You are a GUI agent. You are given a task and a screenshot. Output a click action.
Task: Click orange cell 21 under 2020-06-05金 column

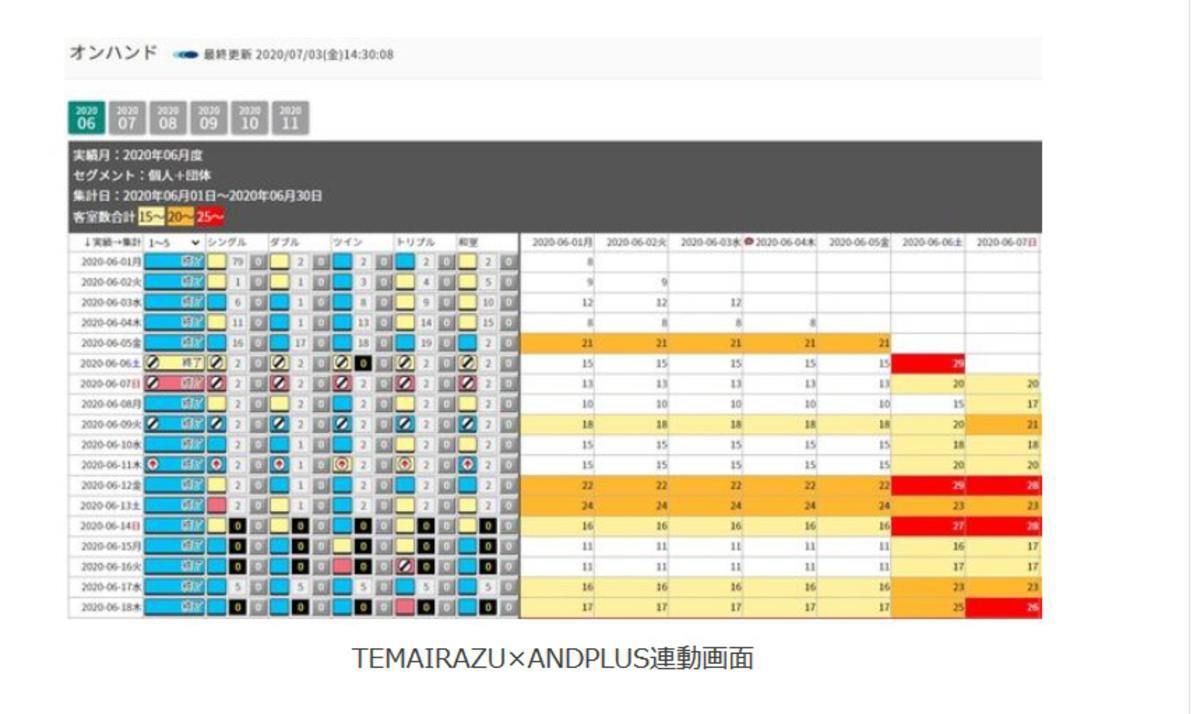855,344
